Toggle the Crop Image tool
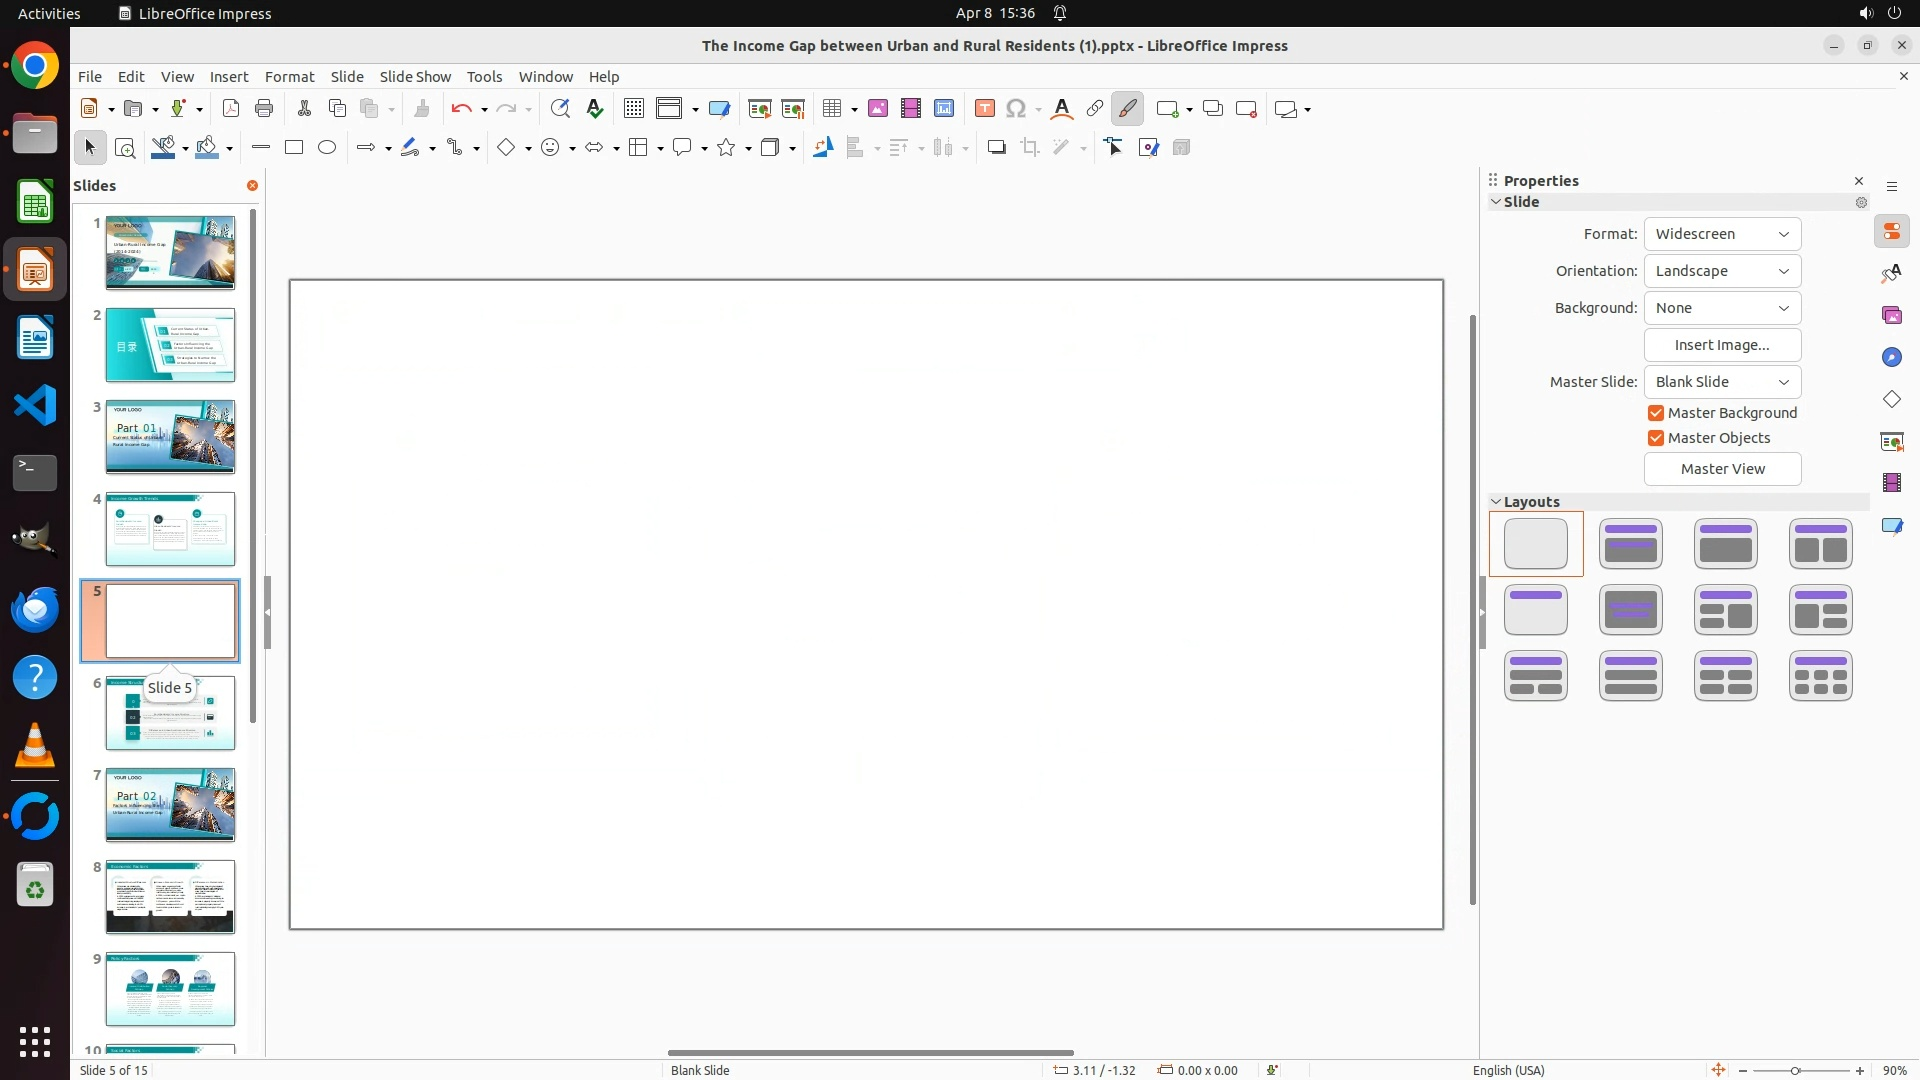Image resolution: width=1920 pixels, height=1080 pixels. [1030, 148]
